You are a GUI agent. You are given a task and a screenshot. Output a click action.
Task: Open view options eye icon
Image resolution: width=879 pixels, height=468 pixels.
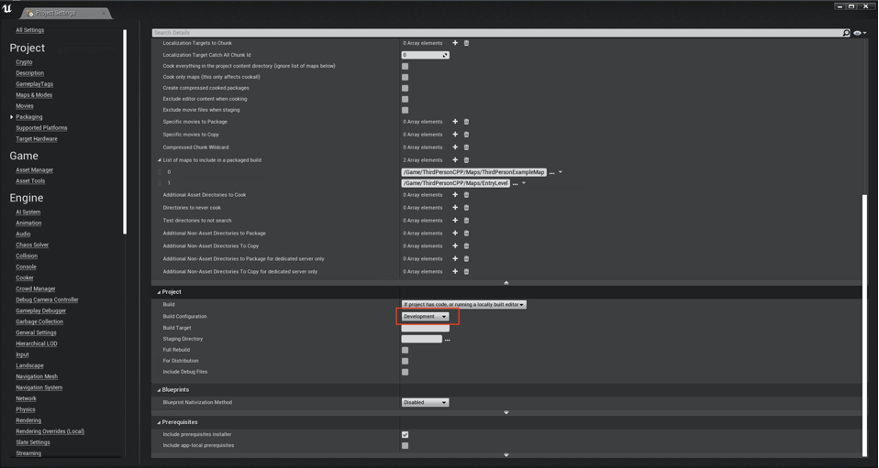(859, 33)
